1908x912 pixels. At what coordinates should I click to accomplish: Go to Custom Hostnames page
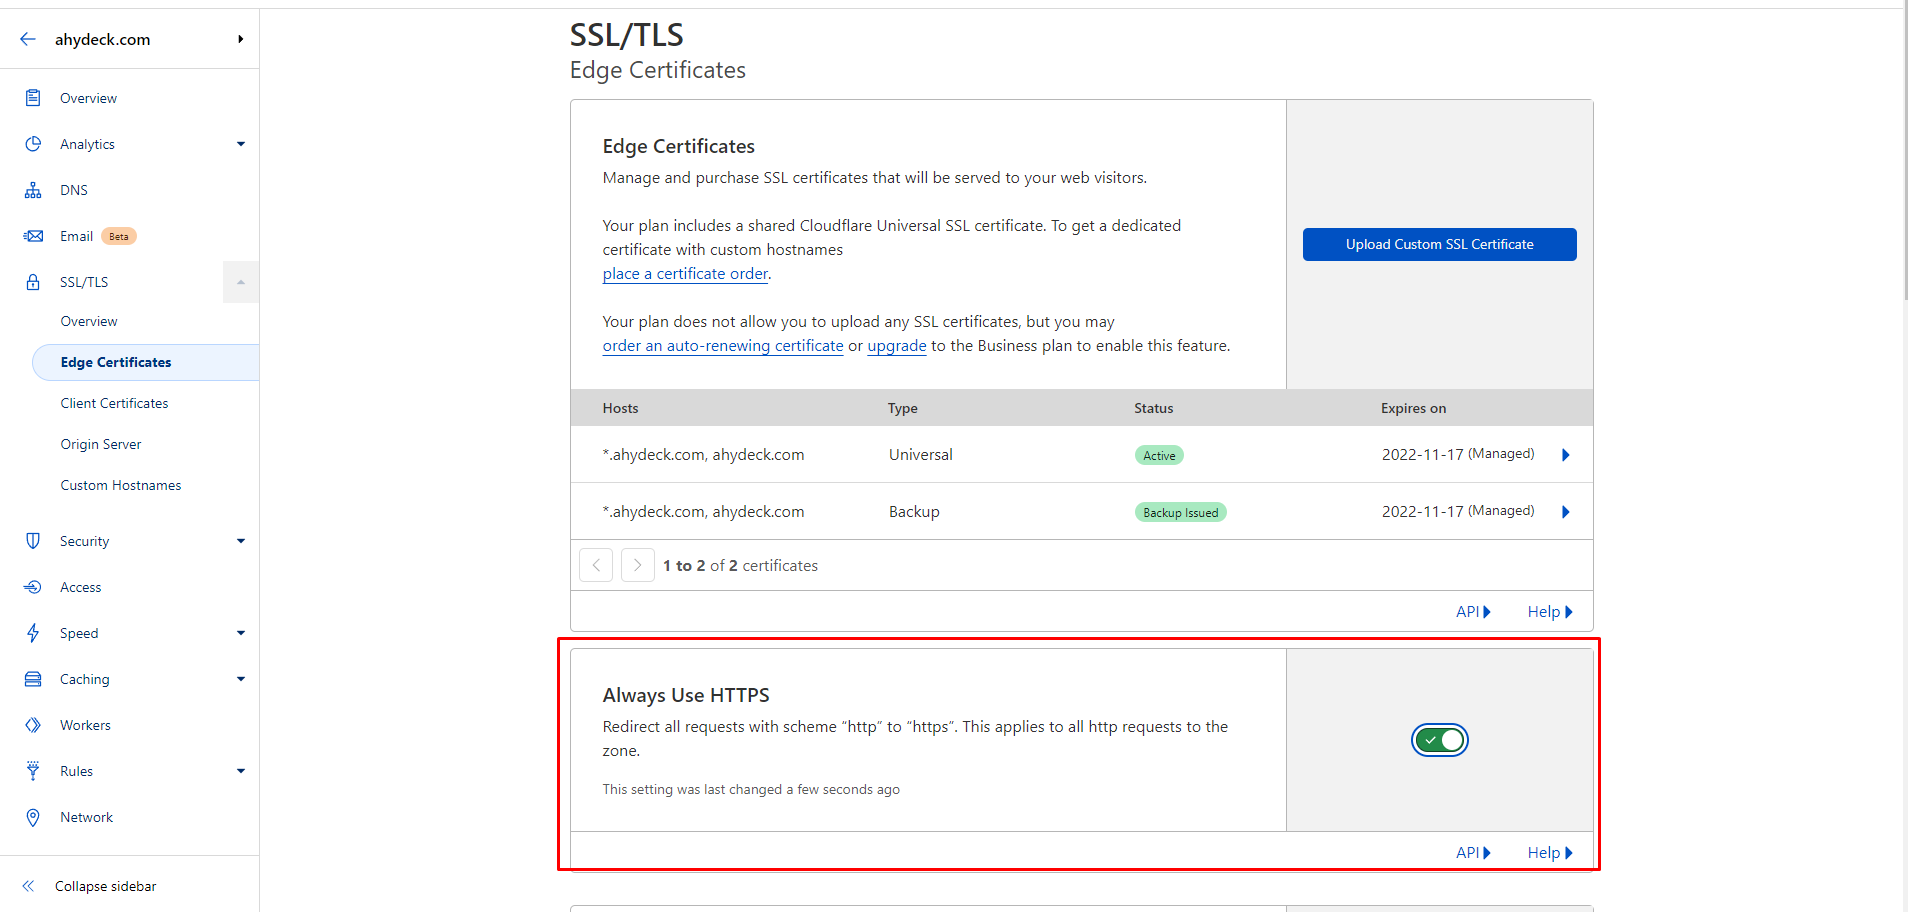pos(121,485)
